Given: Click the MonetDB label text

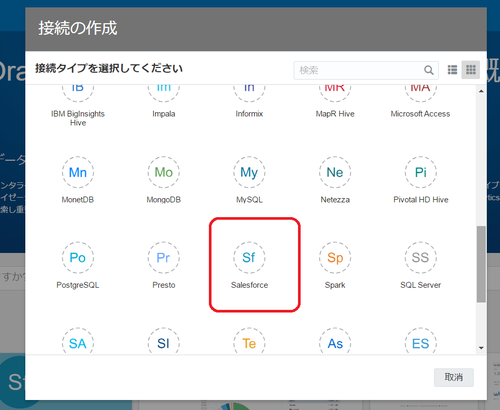Looking at the screenshot, I should point(78,200).
